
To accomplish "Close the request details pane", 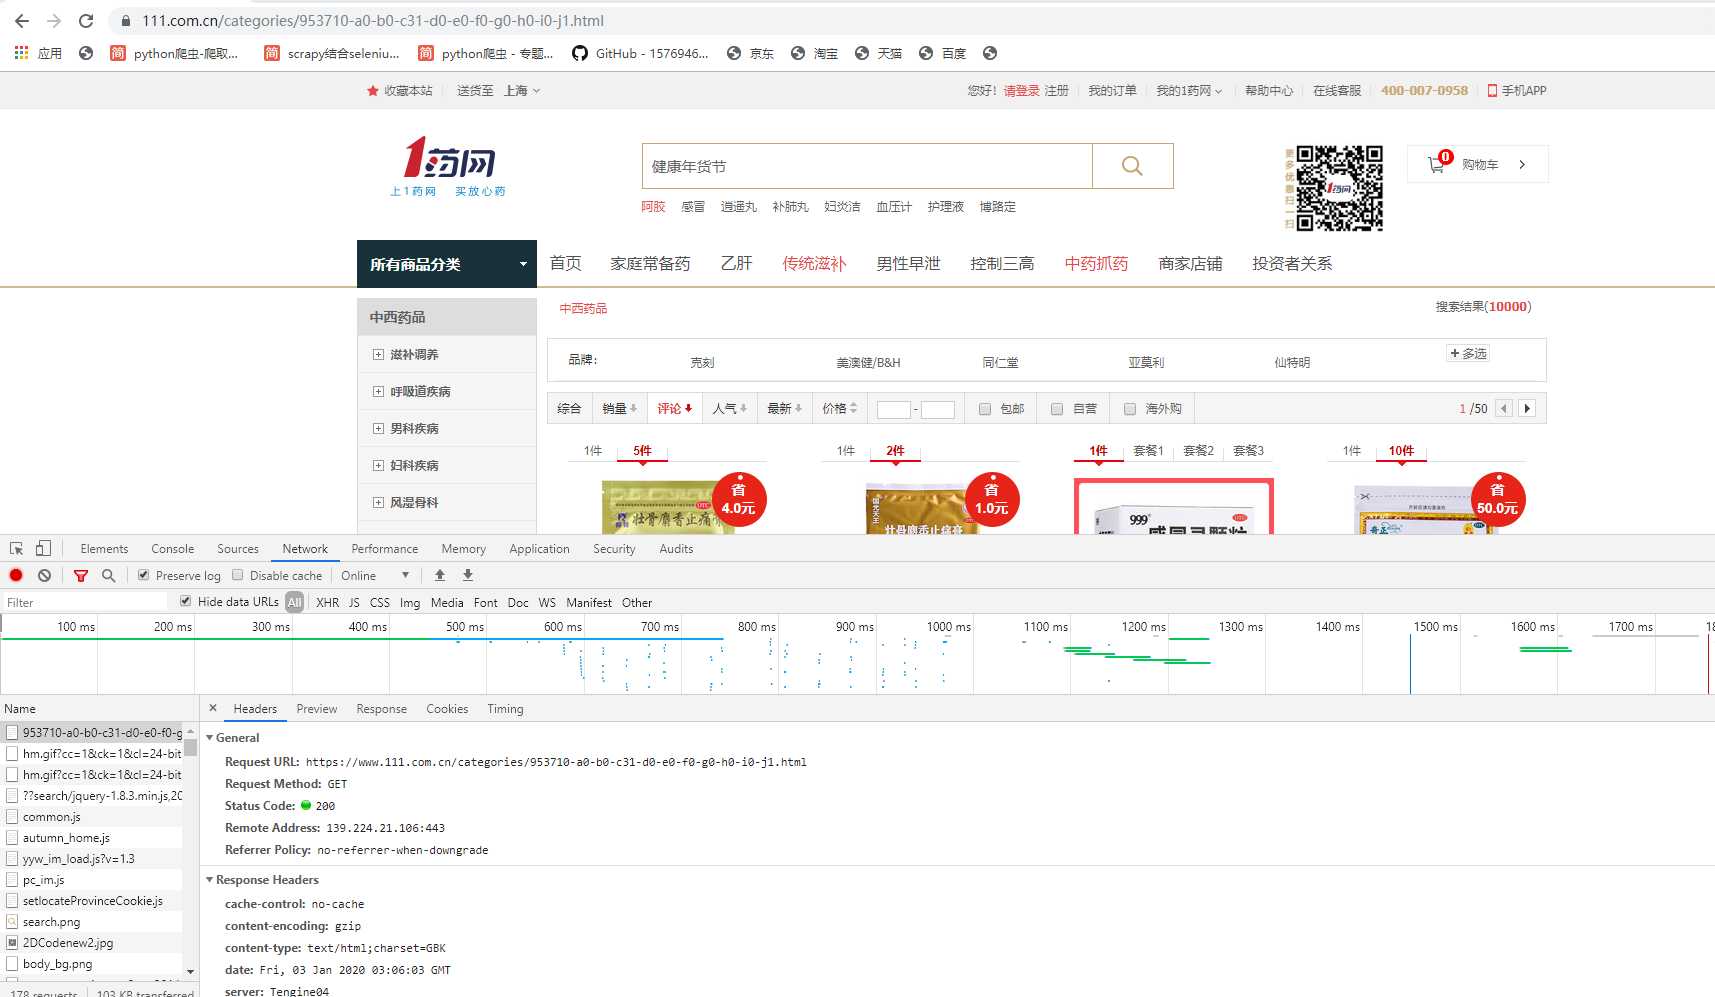I will (x=213, y=708).
